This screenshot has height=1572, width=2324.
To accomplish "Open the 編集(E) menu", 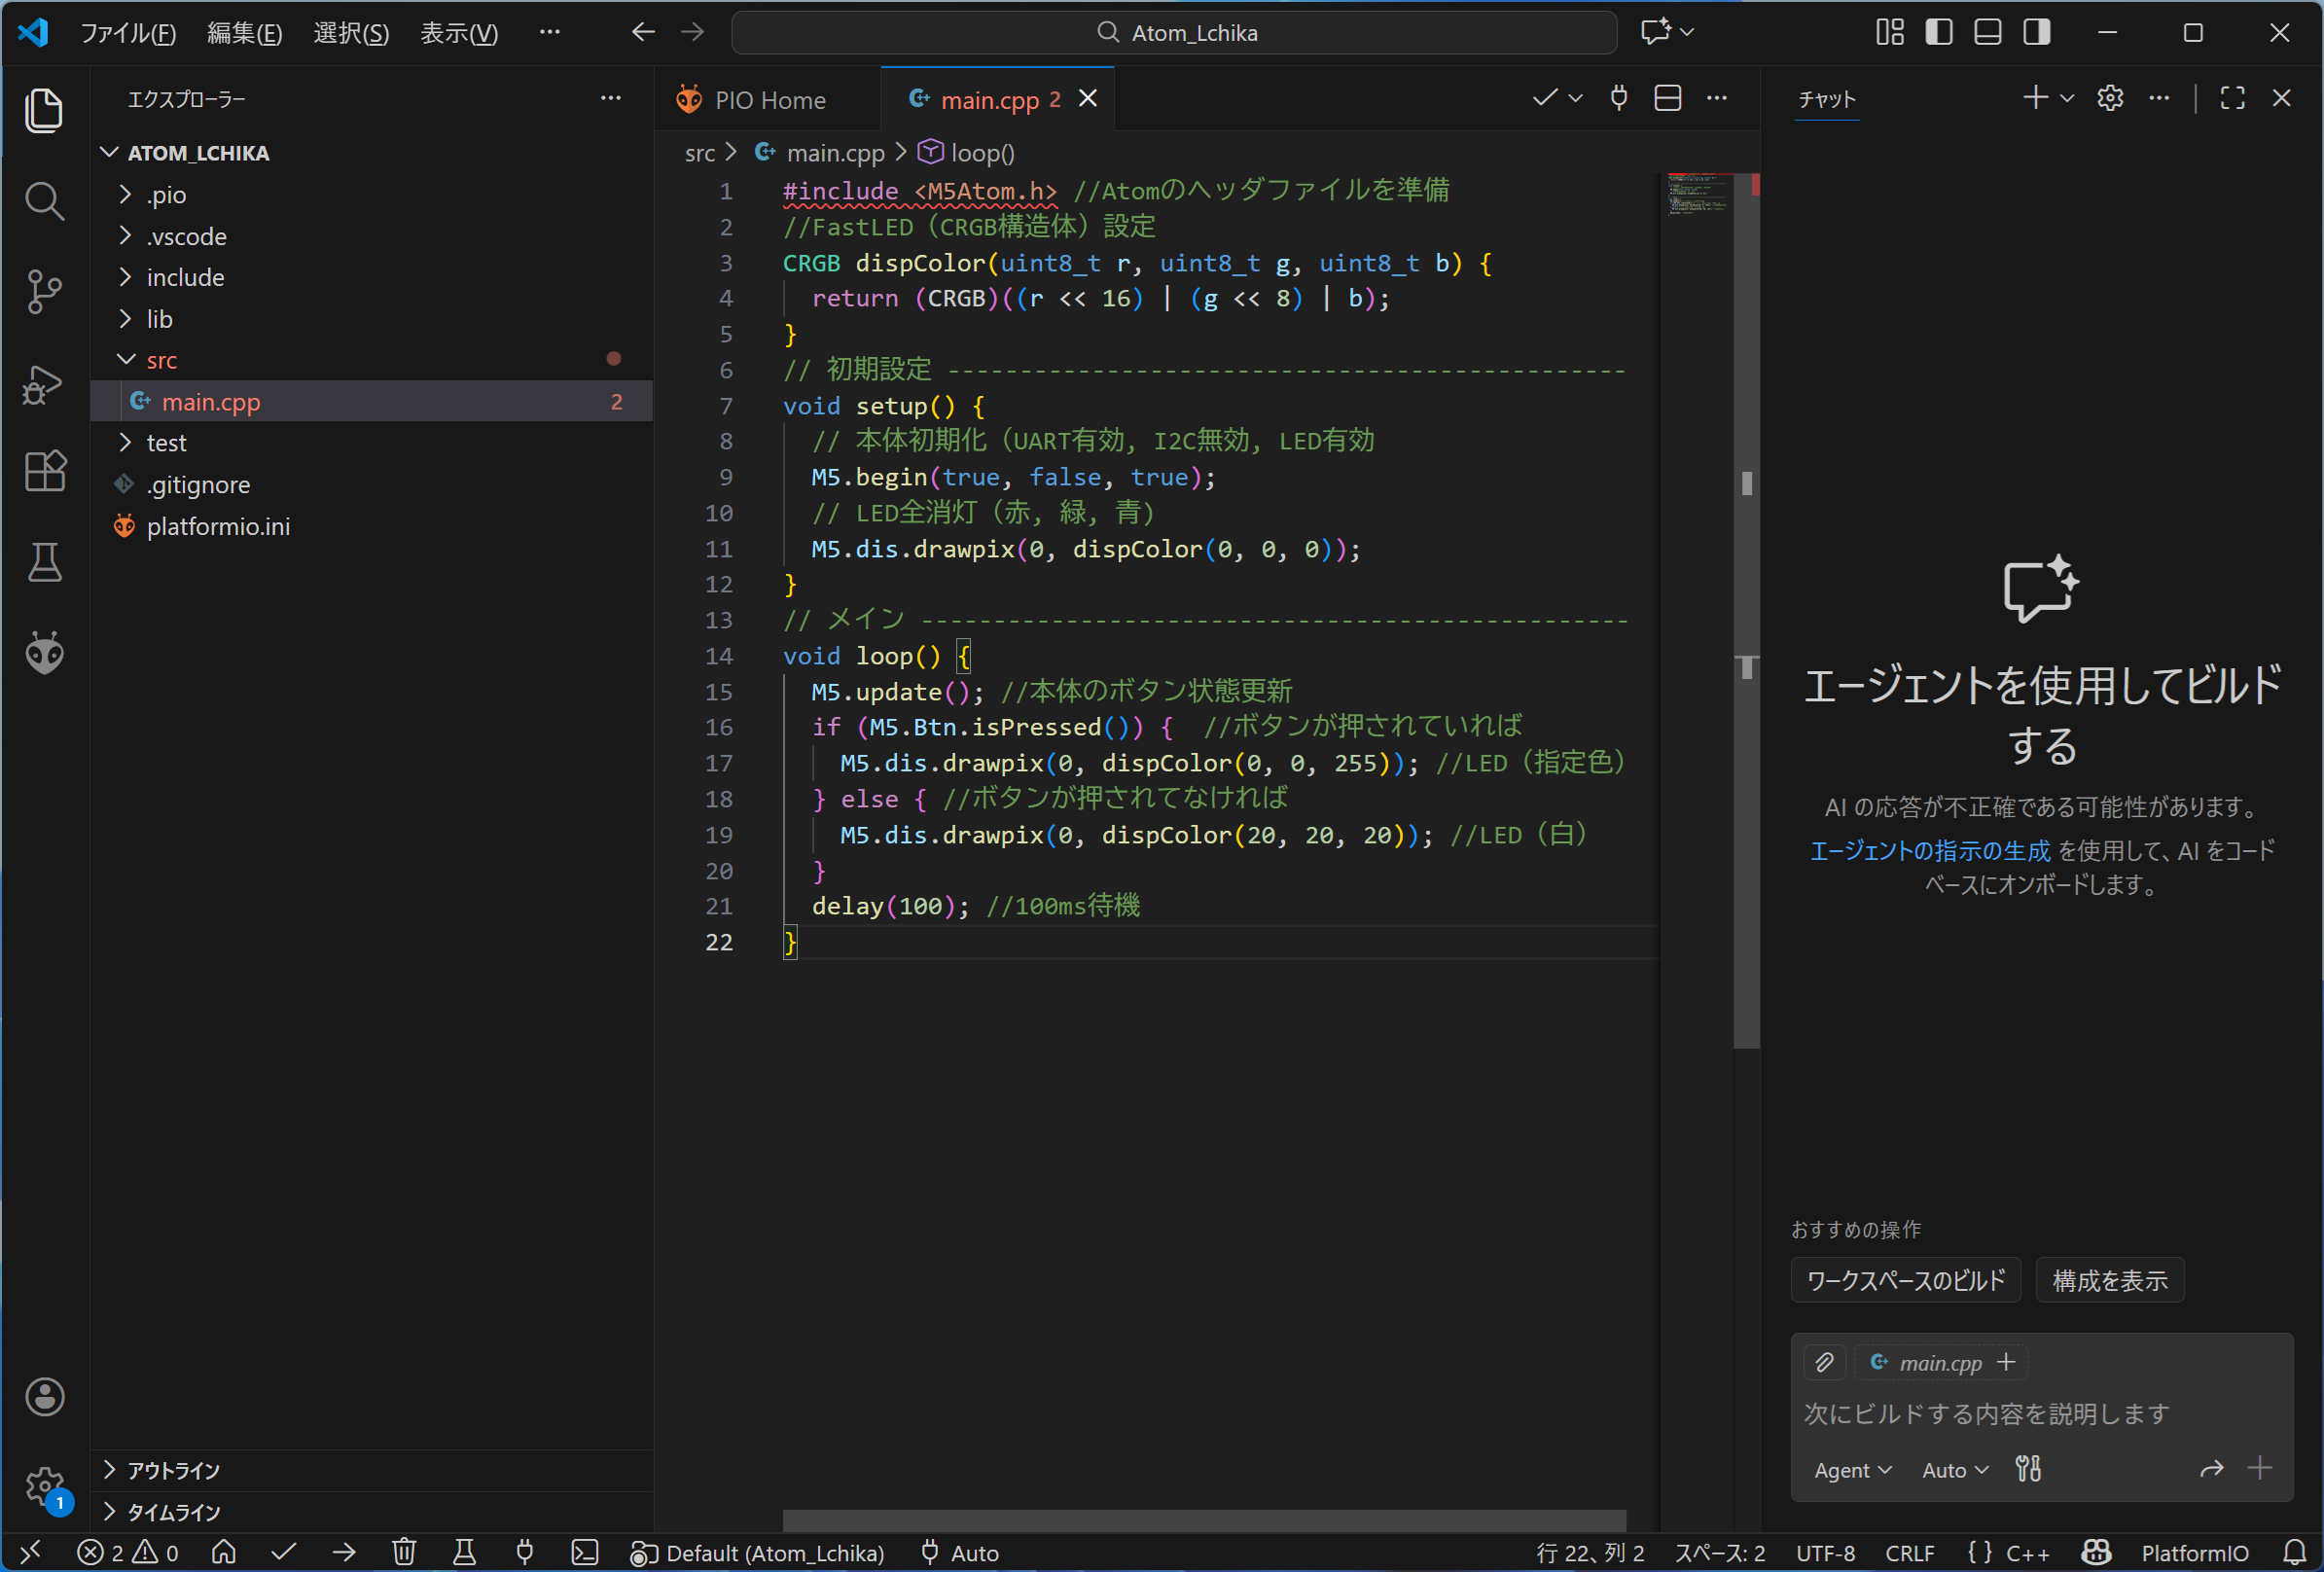I will pyautogui.click(x=243, y=33).
